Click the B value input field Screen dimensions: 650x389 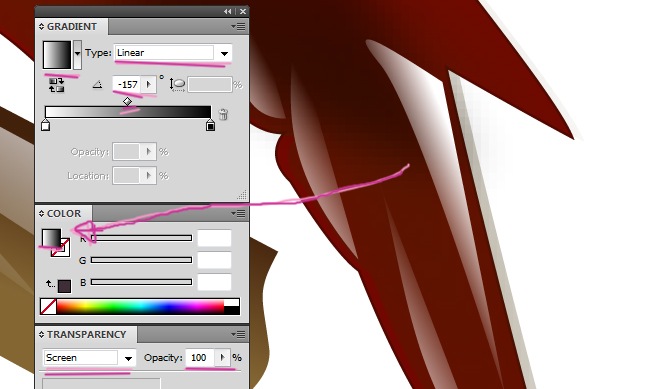(214, 282)
